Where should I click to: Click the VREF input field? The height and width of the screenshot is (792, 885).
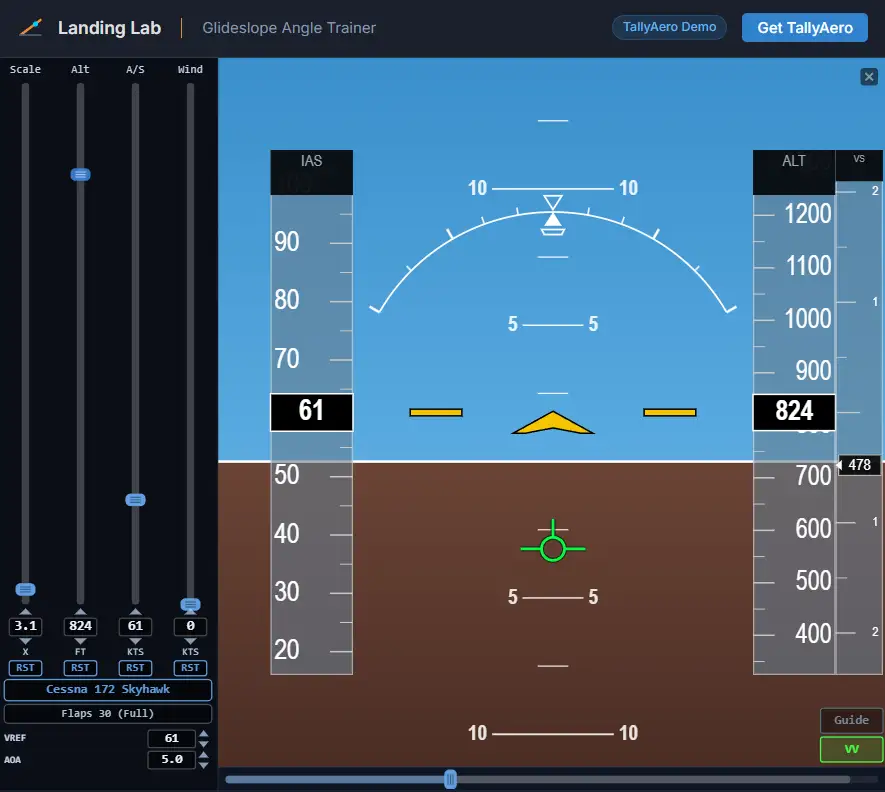tap(172, 738)
